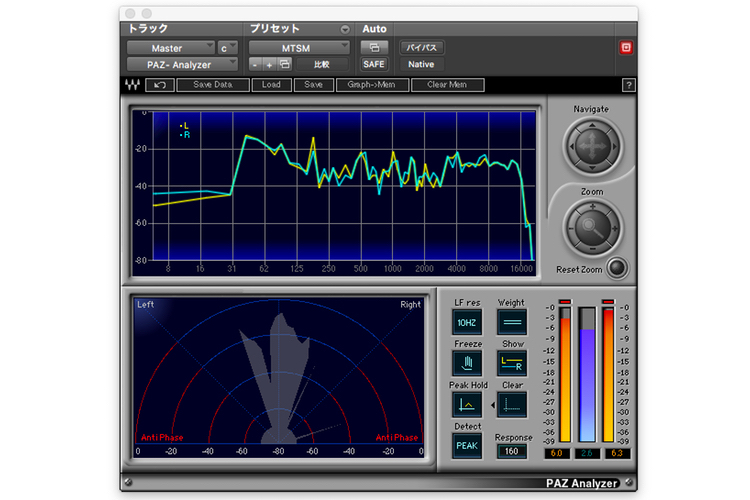Screen dimensions: 750x500
Task: Open the preset settings round arrow menu
Action: 345,30
